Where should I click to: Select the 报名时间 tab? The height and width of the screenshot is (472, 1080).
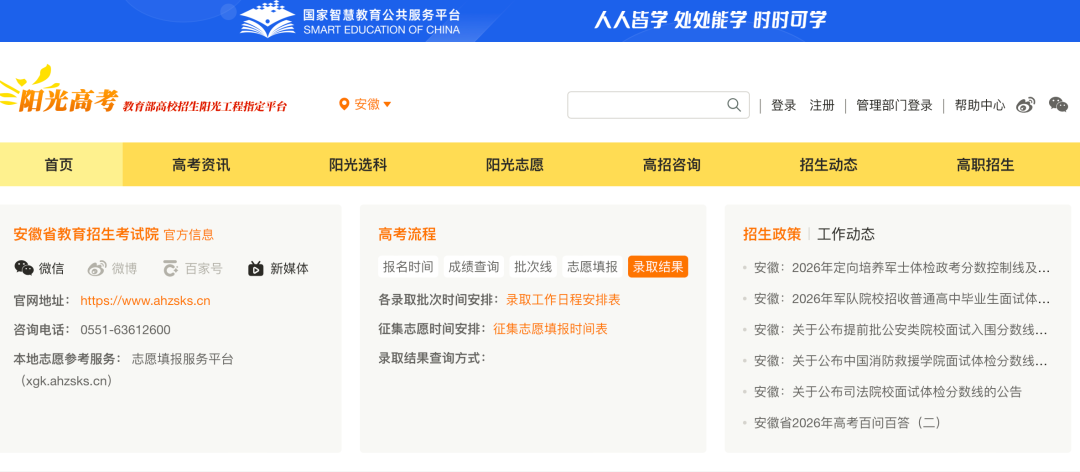pyautogui.click(x=408, y=267)
